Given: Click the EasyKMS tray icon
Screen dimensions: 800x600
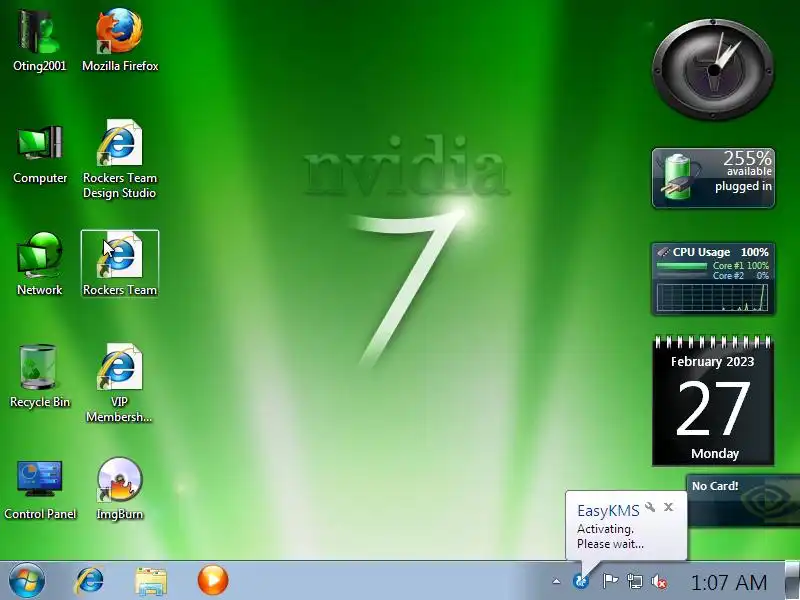Looking at the screenshot, I should (x=581, y=581).
